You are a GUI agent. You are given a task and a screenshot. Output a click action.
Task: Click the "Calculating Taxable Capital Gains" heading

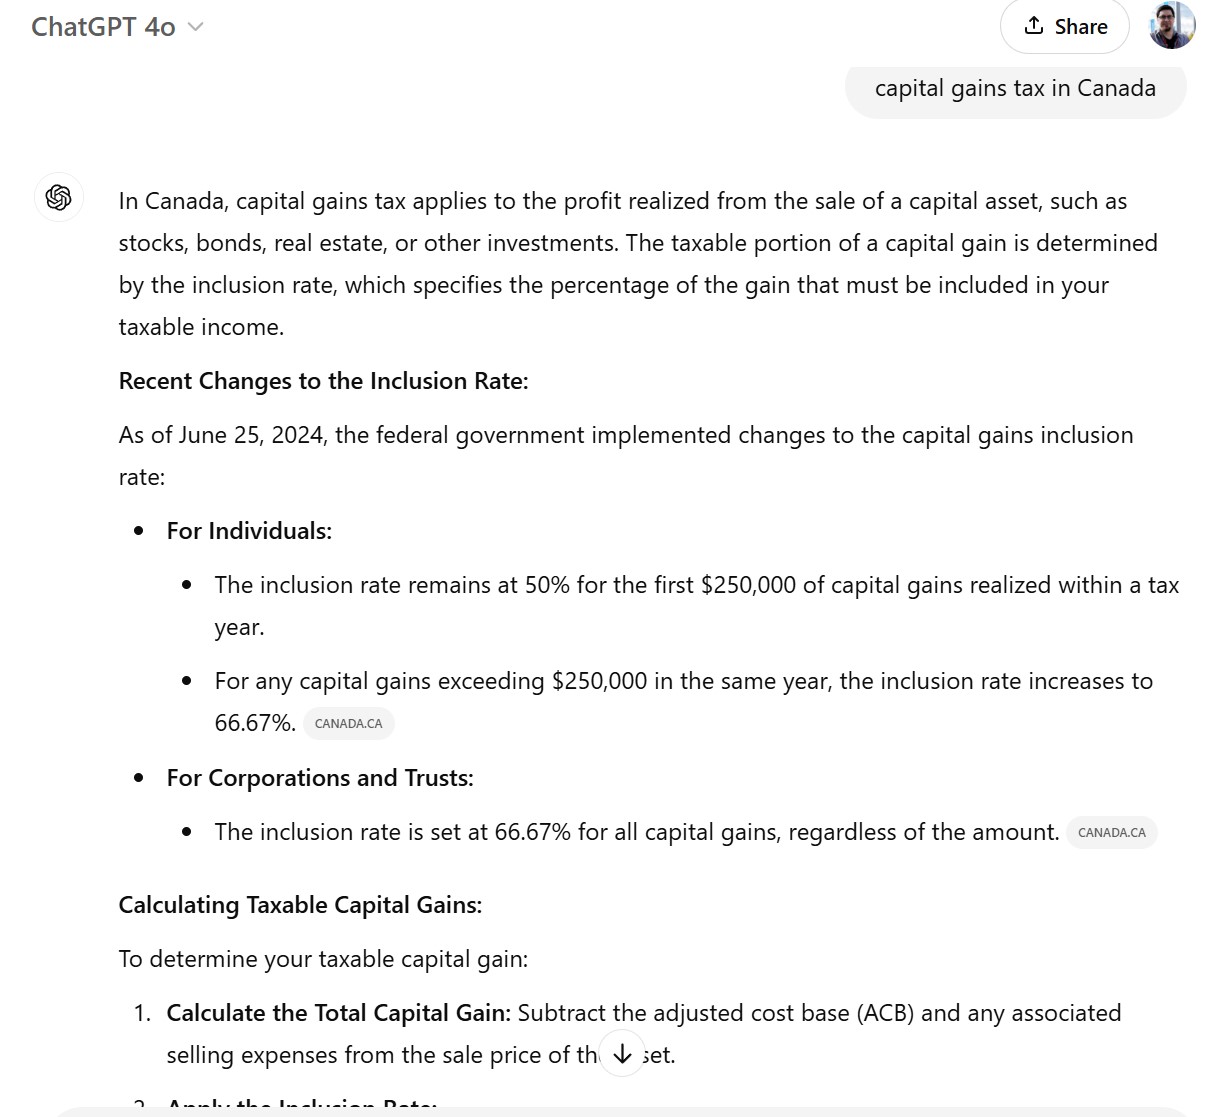(300, 905)
